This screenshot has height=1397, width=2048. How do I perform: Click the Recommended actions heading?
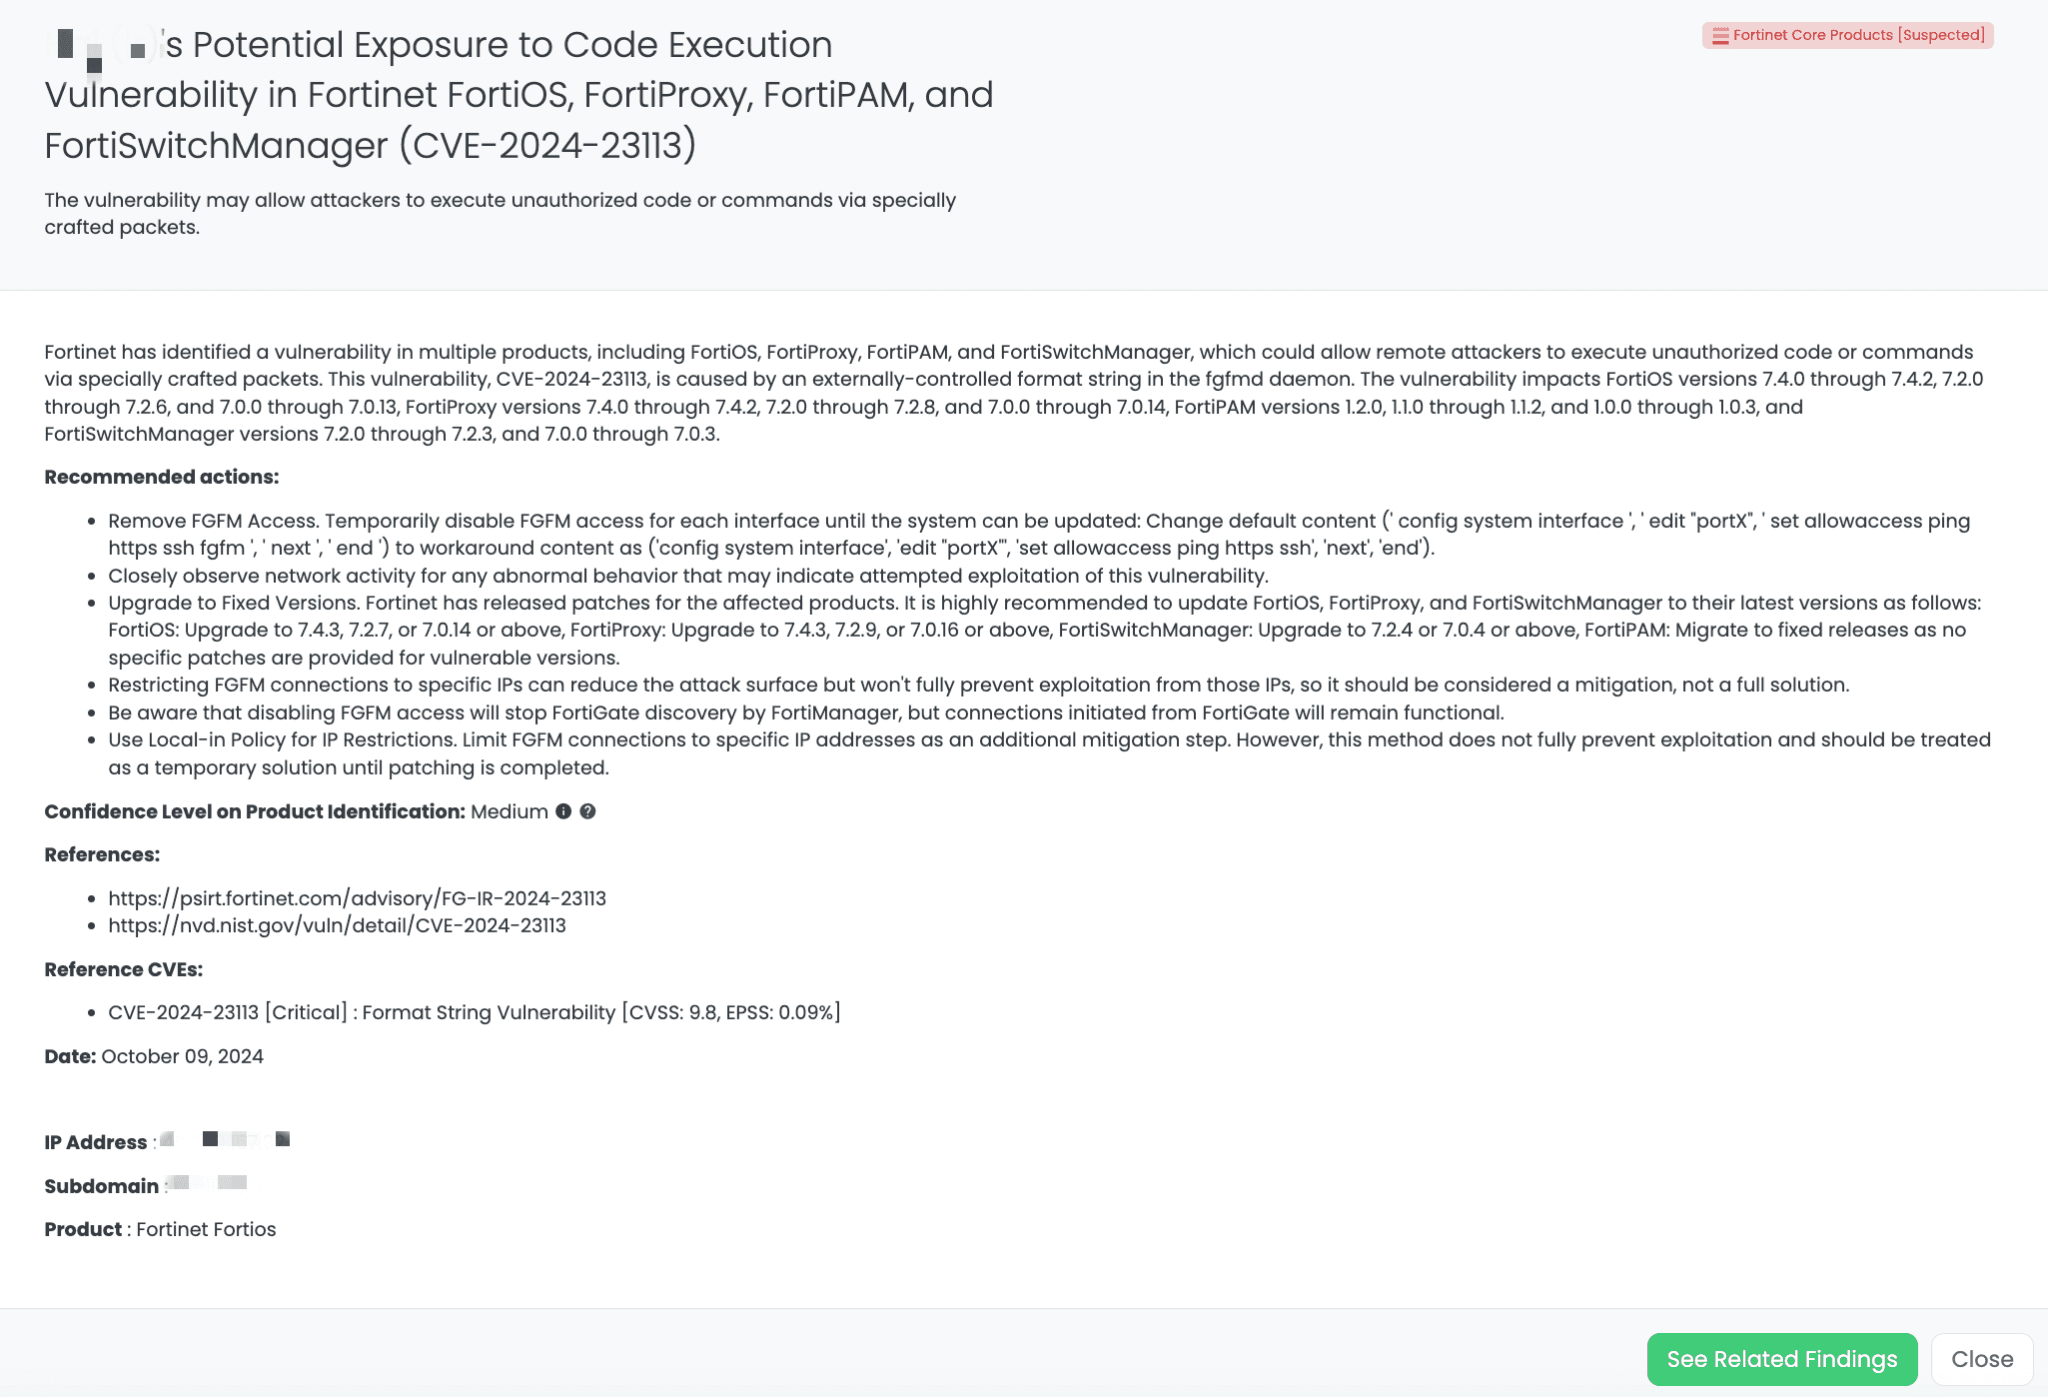(x=161, y=477)
